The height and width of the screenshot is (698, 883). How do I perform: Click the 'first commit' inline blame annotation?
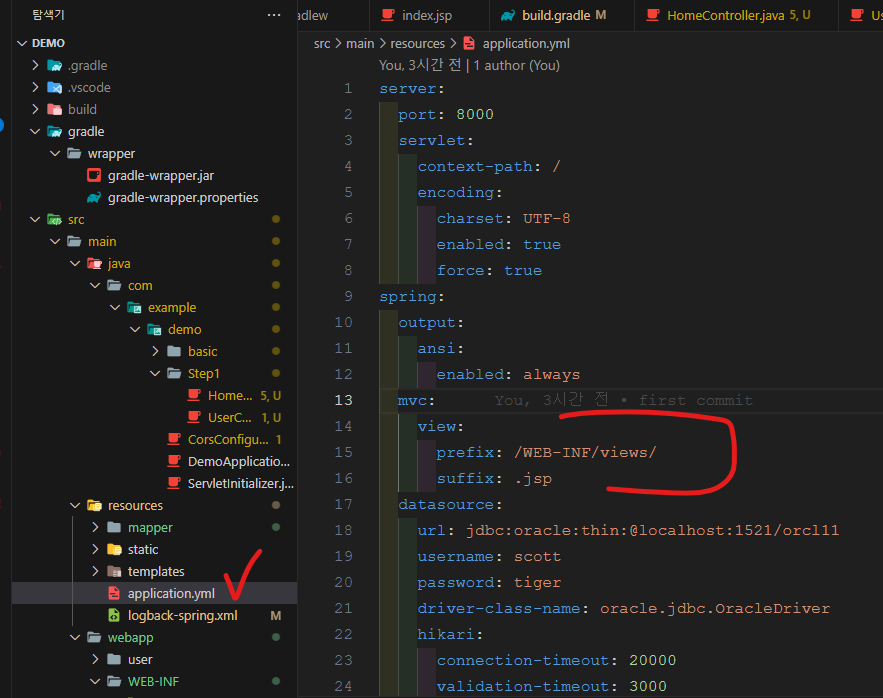(695, 400)
